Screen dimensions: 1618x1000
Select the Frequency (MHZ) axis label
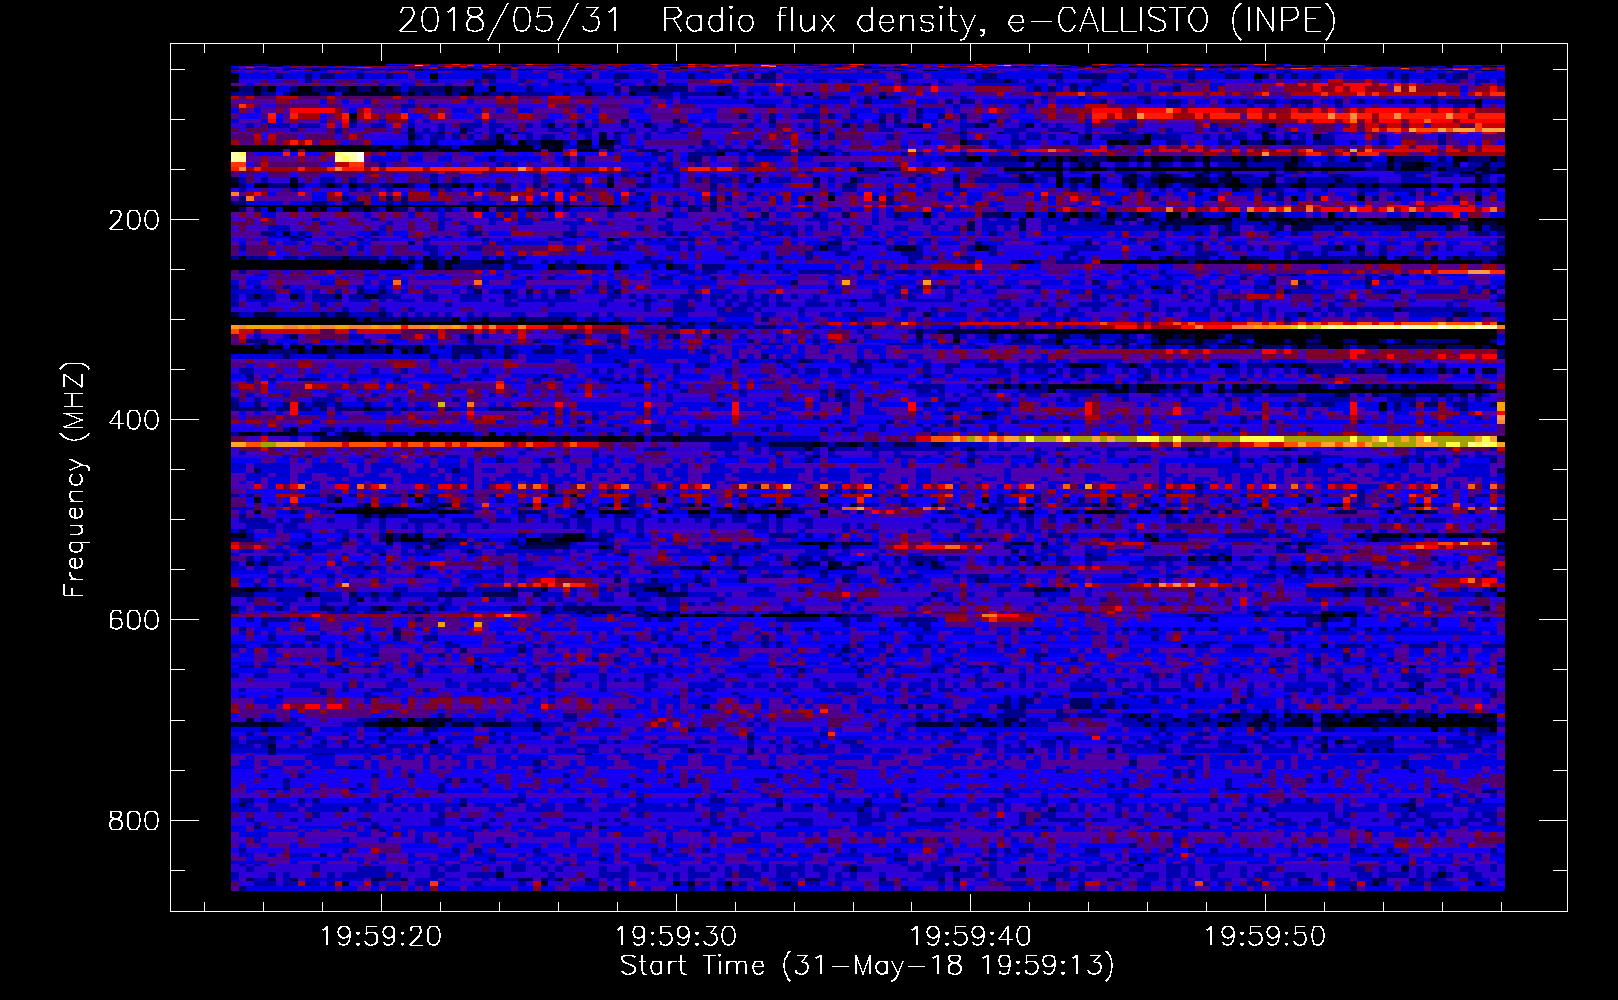75,479
